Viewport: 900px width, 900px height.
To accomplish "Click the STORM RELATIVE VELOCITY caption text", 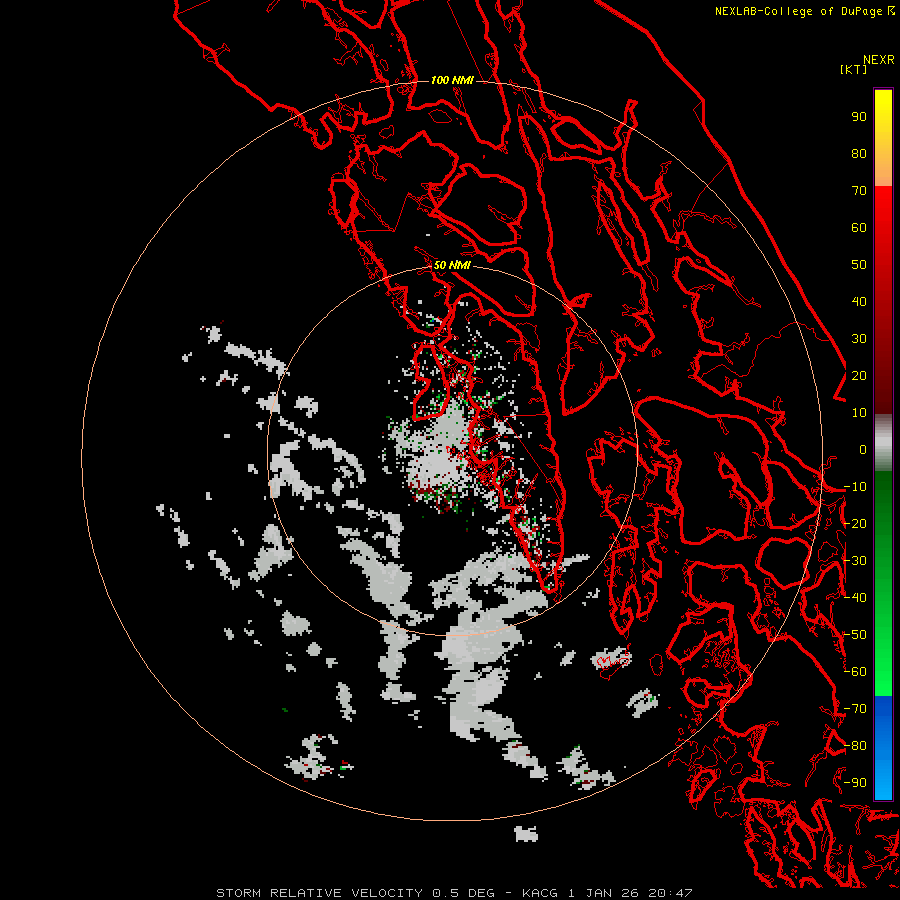I will 319,893.
